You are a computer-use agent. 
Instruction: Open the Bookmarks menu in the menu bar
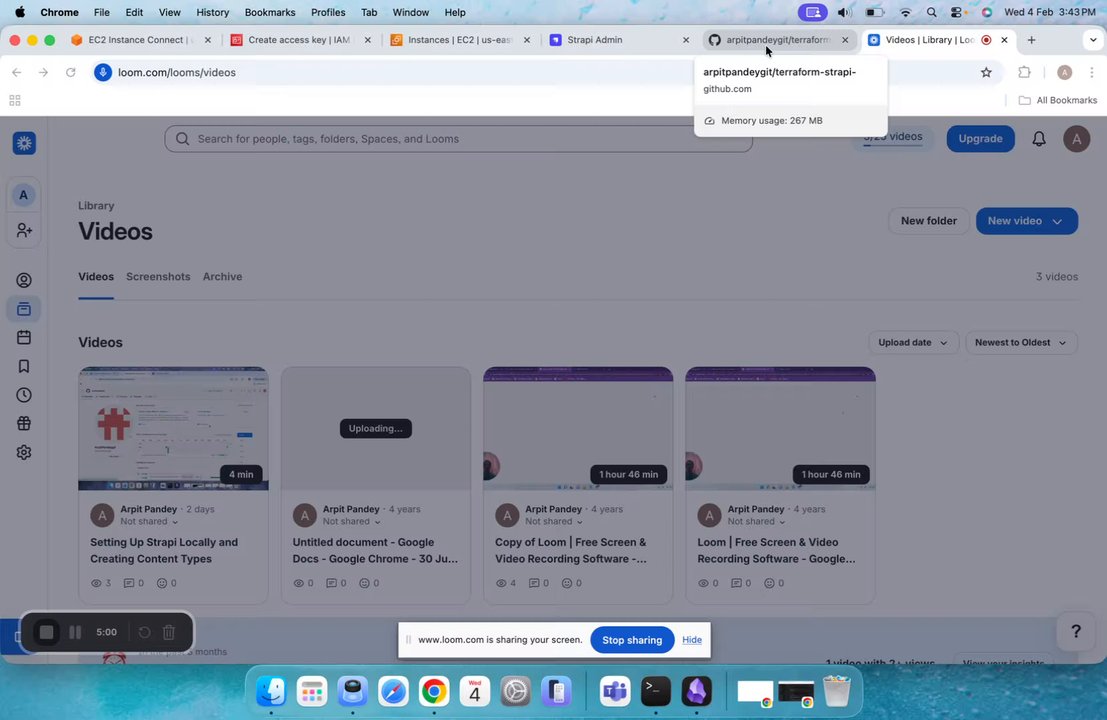point(270,12)
